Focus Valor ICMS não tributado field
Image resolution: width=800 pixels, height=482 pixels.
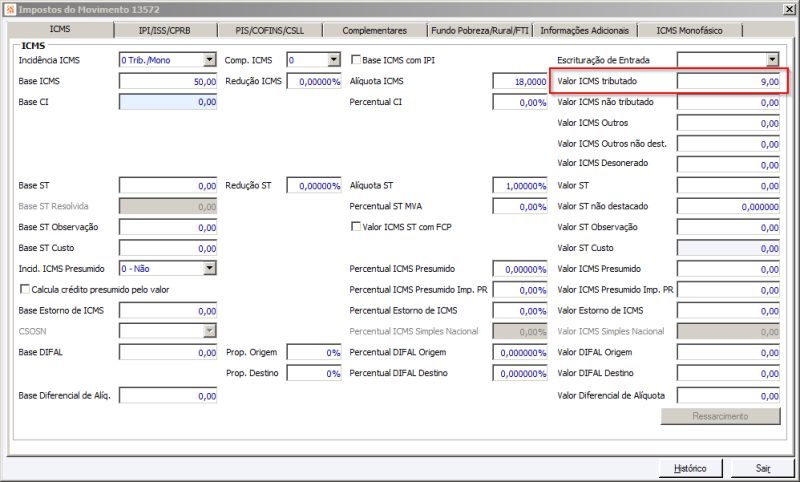point(729,102)
